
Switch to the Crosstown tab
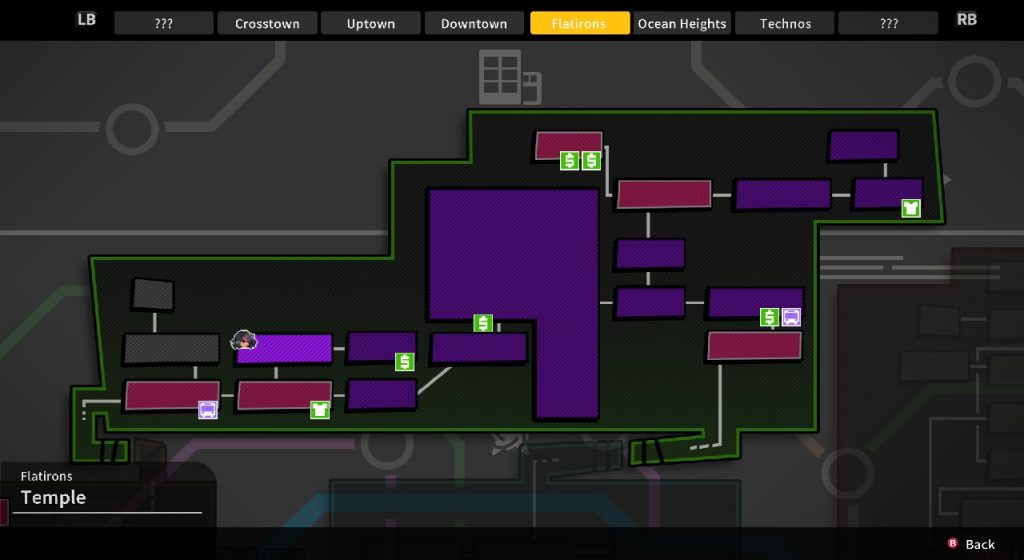point(267,23)
